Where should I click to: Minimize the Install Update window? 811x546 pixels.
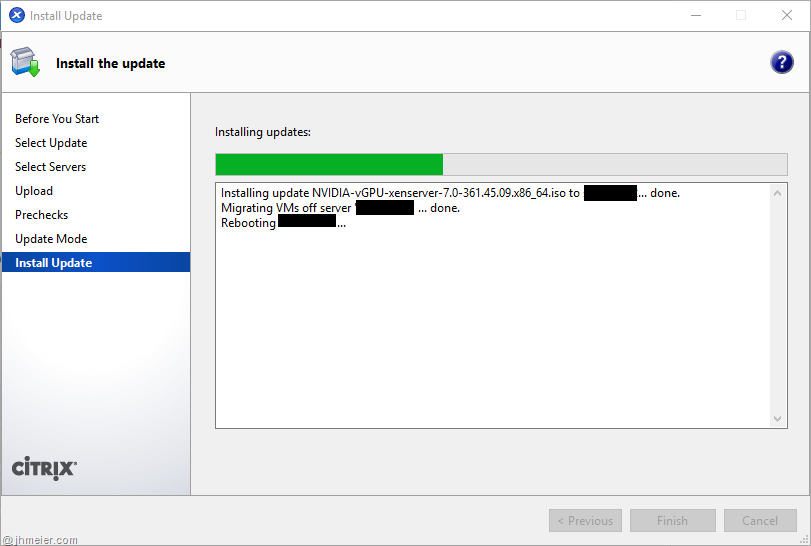(x=695, y=16)
